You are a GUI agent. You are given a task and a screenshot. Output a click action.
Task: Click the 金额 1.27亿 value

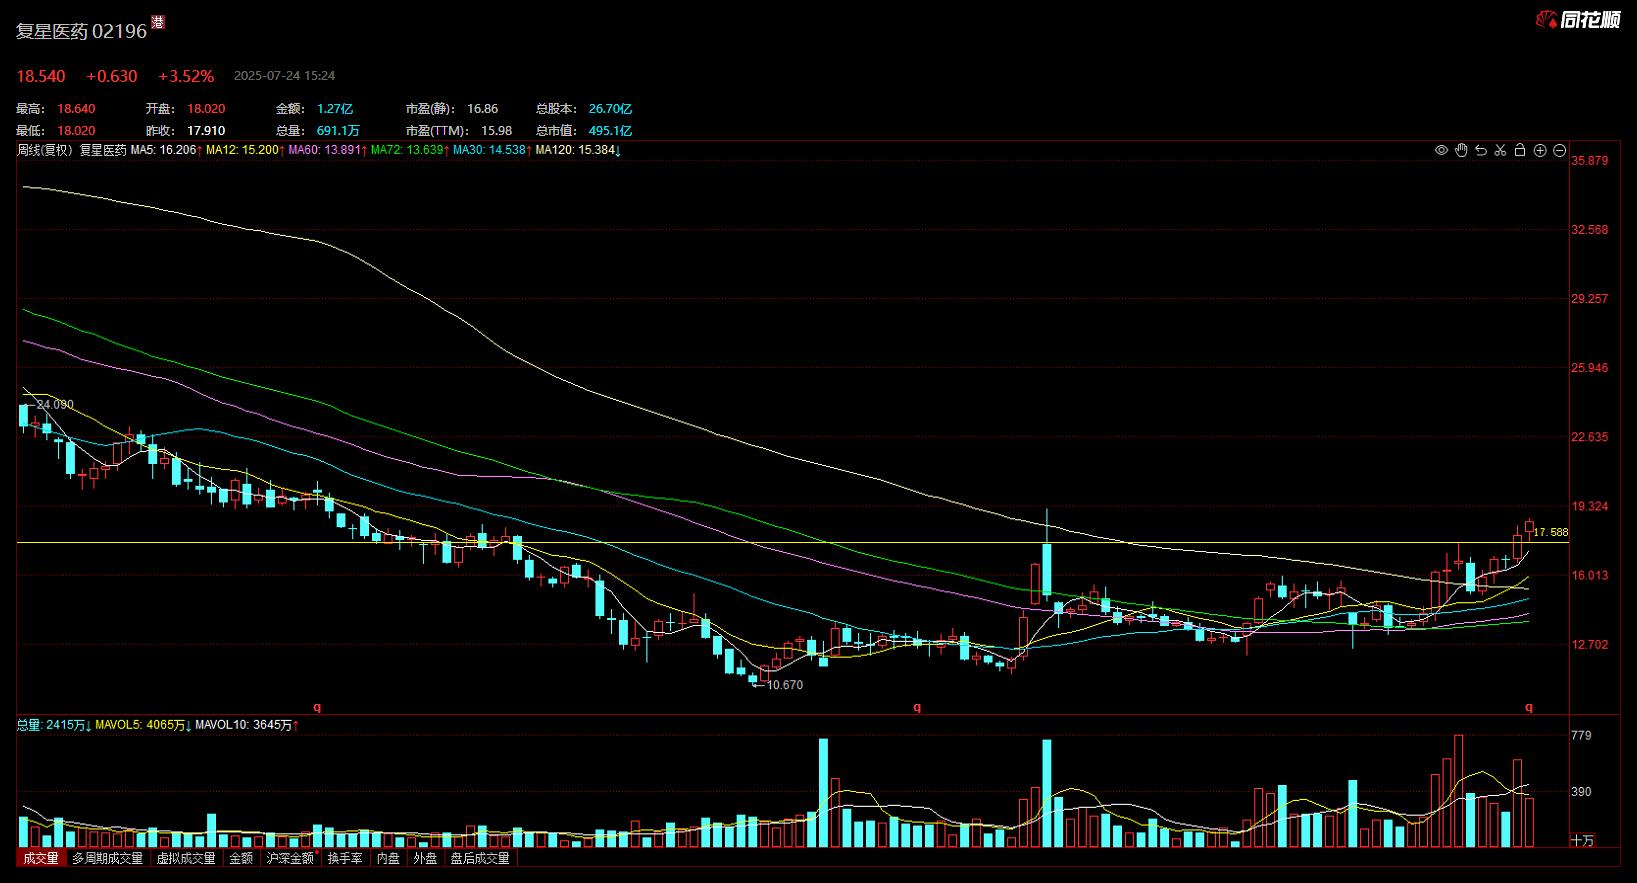pyautogui.click(x=335, y=109)
